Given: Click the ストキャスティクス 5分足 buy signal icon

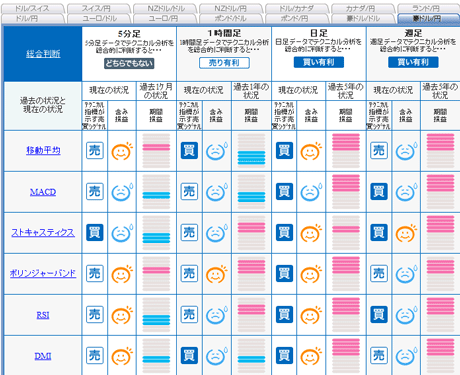Looking at the screenshot, I should tap(95, 232).
